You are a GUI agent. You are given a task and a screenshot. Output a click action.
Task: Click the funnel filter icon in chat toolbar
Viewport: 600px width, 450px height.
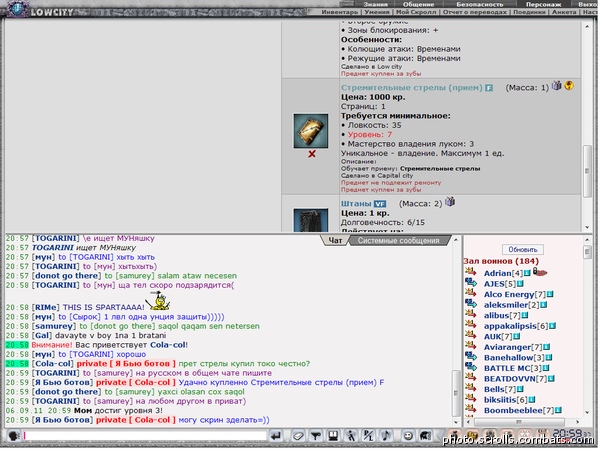[x=315, y=436]
